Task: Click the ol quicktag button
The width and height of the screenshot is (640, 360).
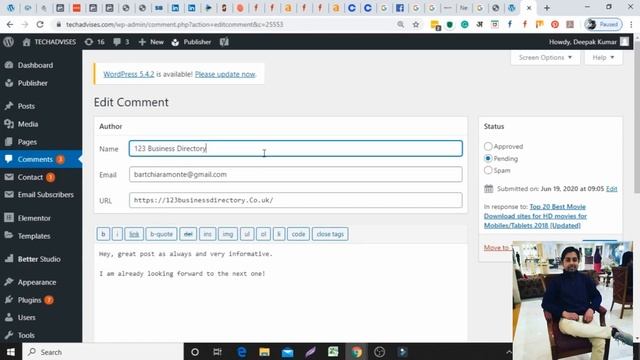Action: 263,234
